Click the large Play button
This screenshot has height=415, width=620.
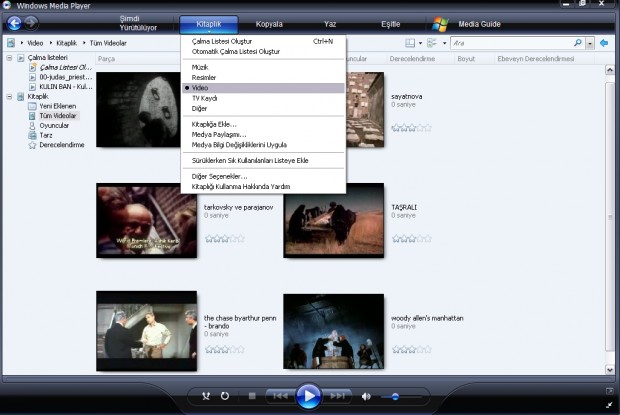308,396
